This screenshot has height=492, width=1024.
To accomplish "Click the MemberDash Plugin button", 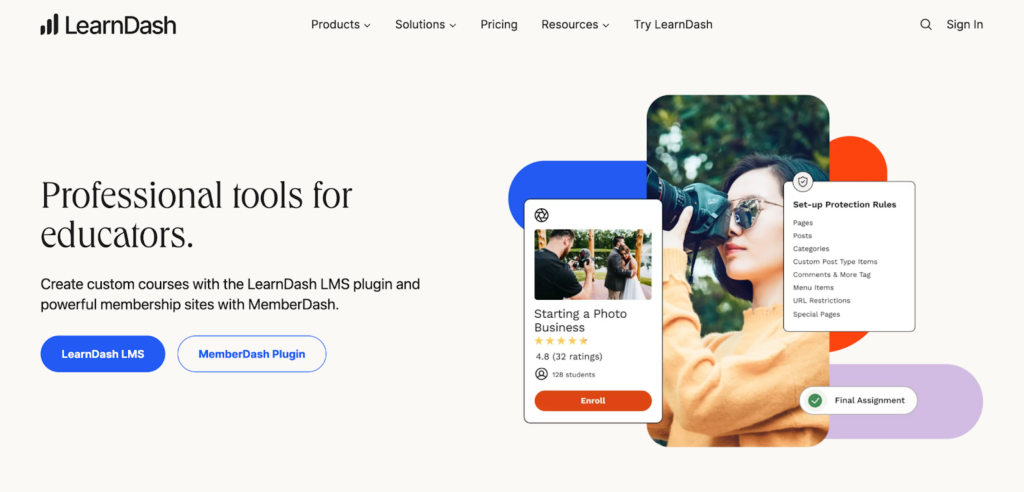I will [x=251, y=354].
